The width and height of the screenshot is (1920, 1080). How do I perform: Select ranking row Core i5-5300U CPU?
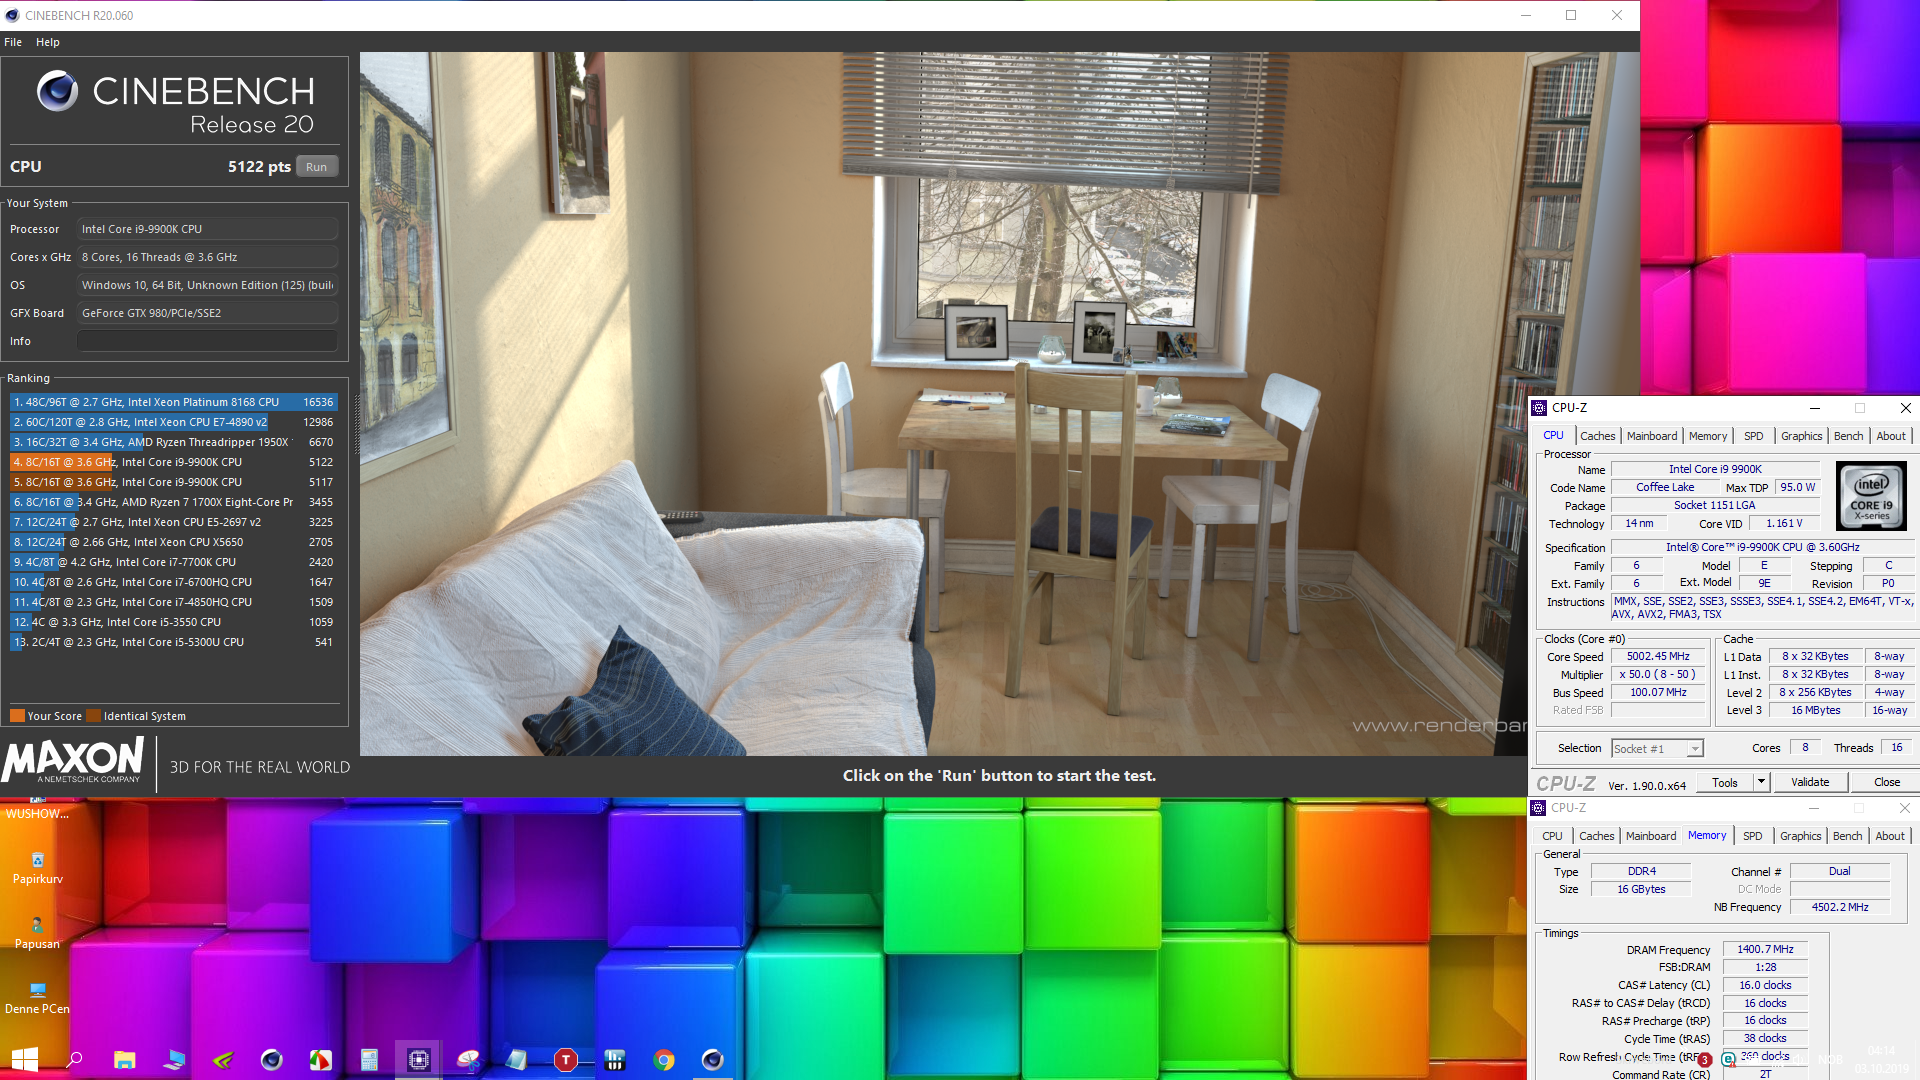pos(174,642)
